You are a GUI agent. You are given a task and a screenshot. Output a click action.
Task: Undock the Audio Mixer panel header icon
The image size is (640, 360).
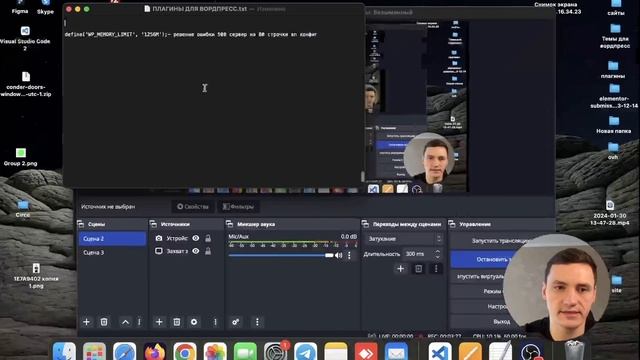(x=229, y=224)
